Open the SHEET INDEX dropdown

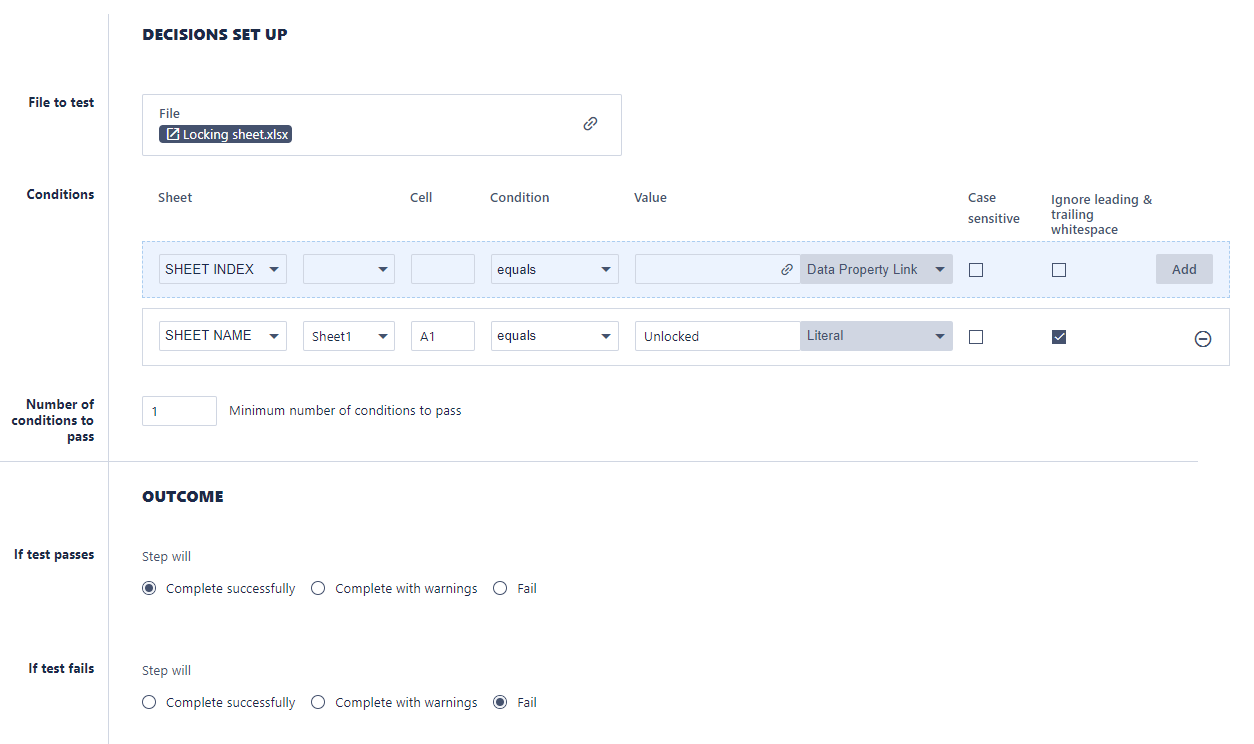[x=222, y=269]
